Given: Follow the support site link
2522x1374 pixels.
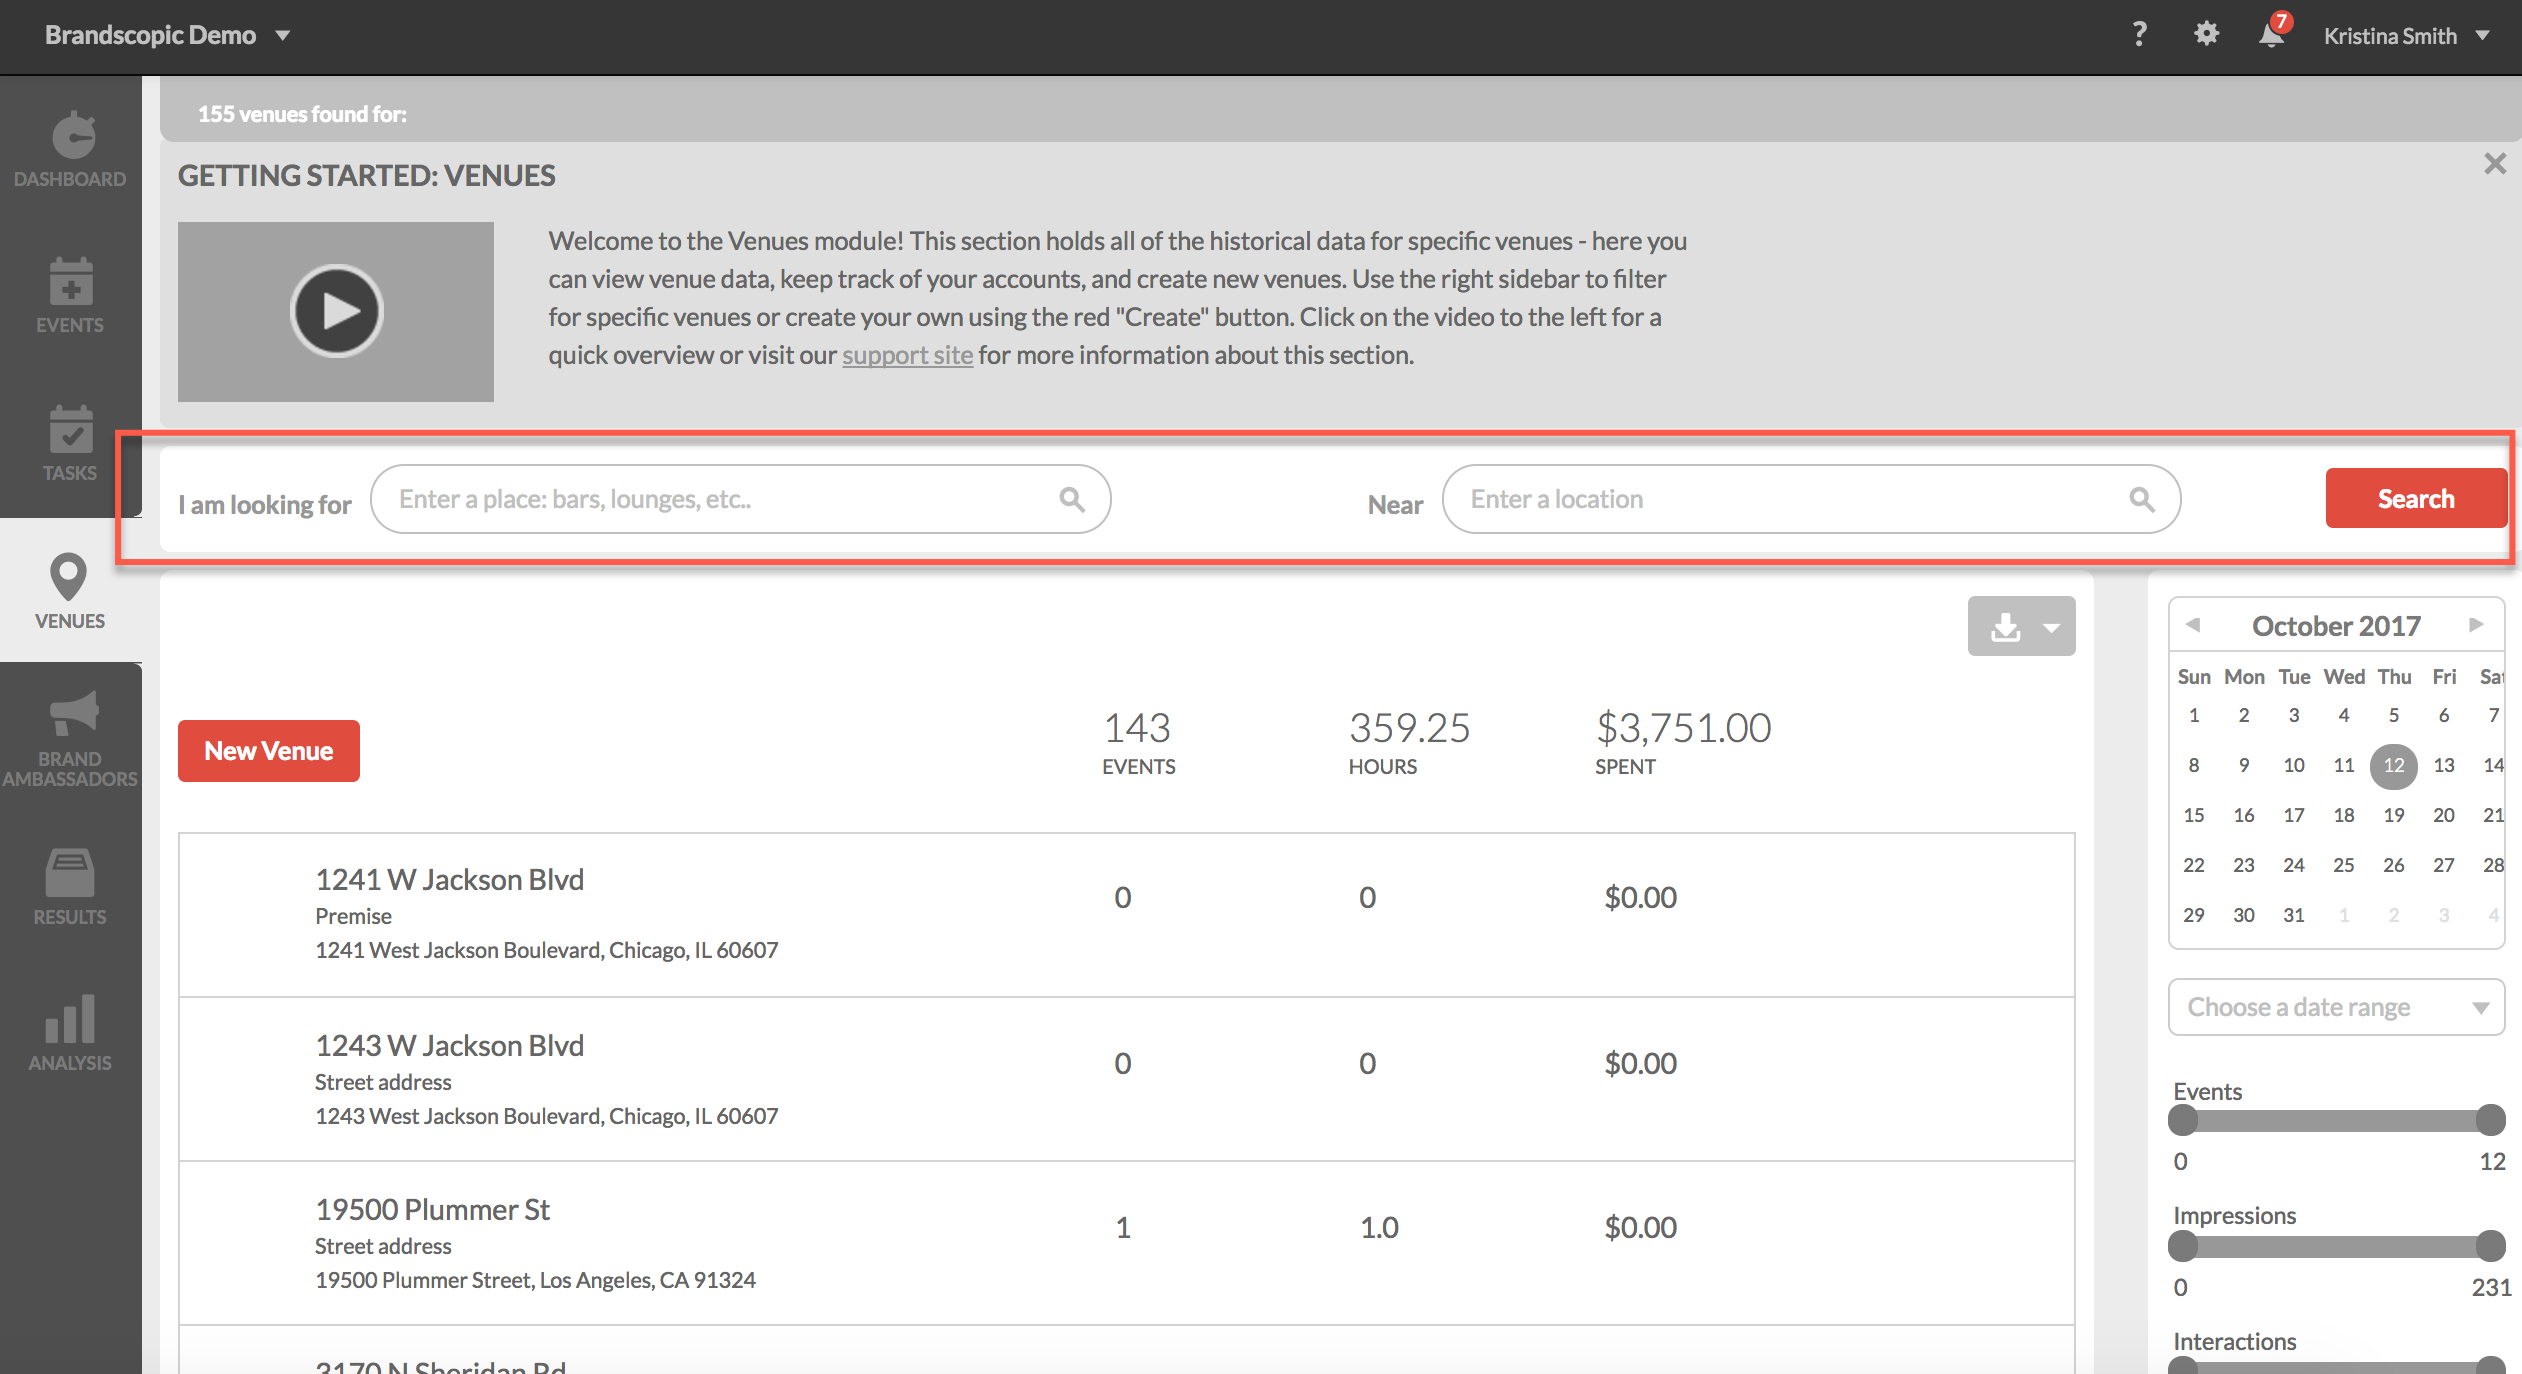Looking at the screenshot, I should click(x=907, y=355).
